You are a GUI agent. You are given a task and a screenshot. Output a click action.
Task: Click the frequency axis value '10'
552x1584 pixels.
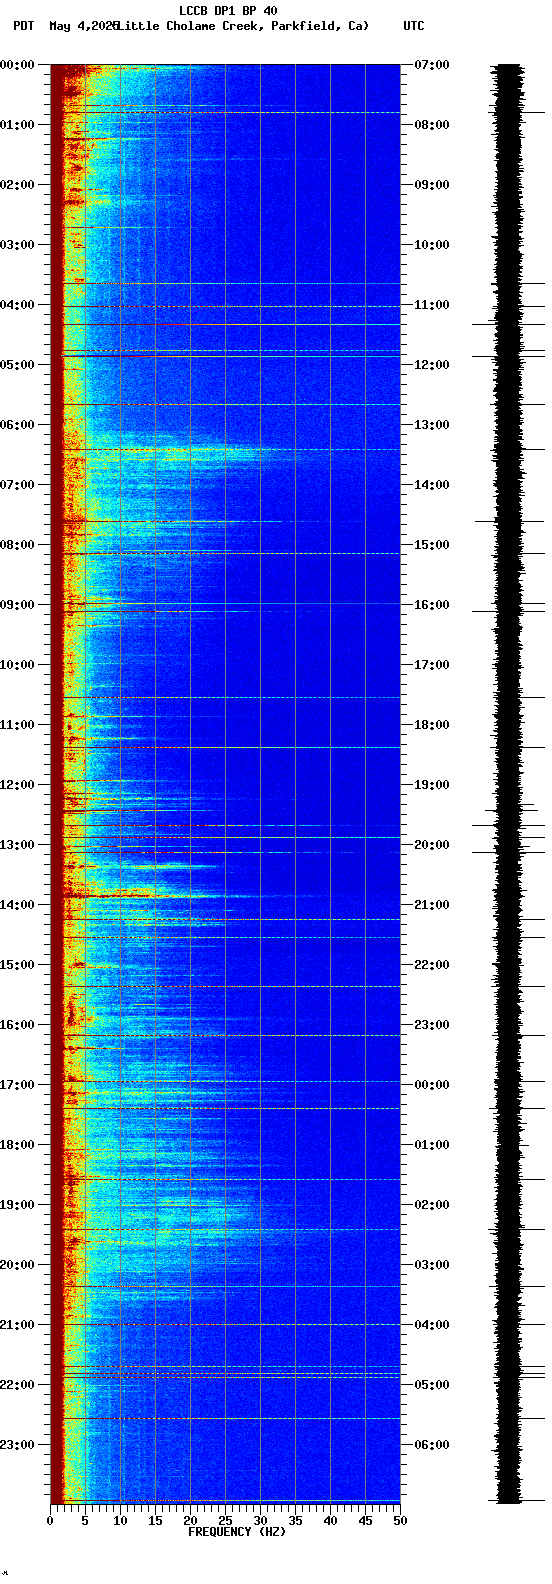point(120,1521)
